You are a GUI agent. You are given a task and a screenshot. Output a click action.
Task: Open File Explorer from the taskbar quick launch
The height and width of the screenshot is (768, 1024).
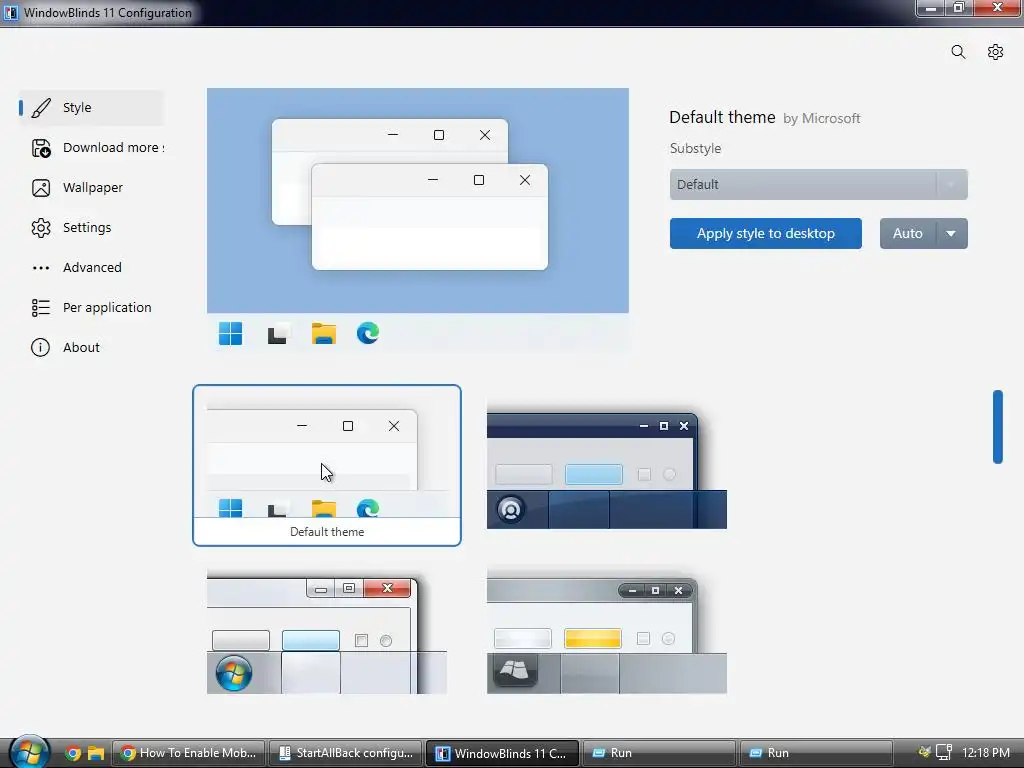tap(96, 753)
